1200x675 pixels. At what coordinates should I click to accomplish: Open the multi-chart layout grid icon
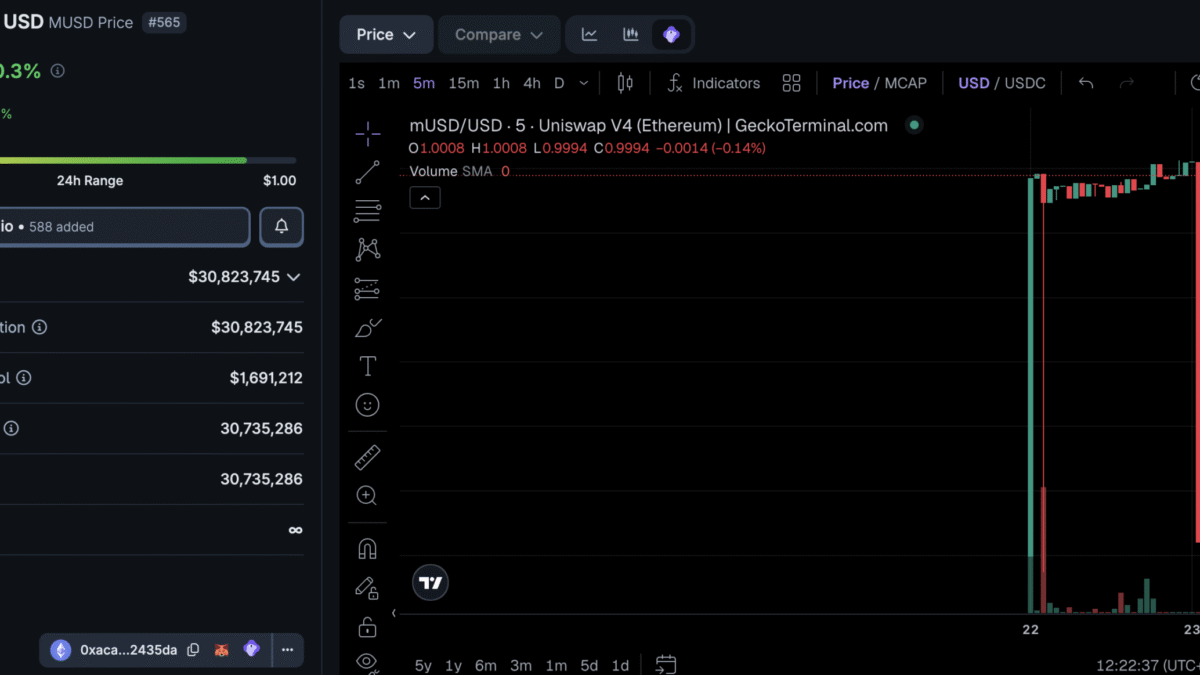791,83
